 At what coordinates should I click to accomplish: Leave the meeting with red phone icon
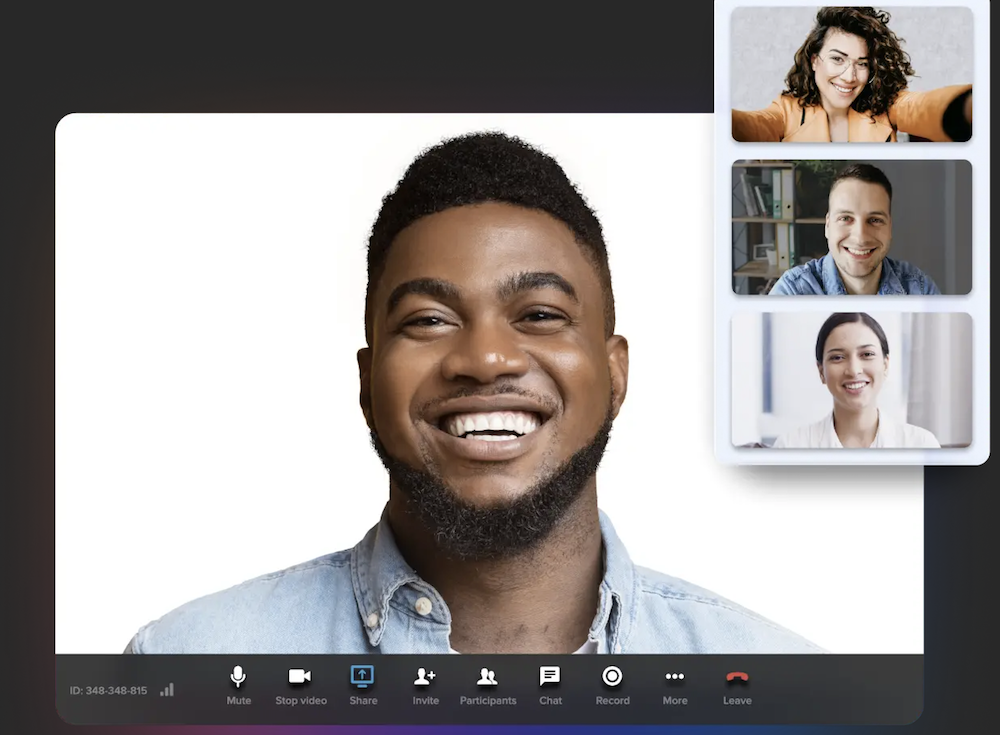pyautogui.click(x=737, y=685)
